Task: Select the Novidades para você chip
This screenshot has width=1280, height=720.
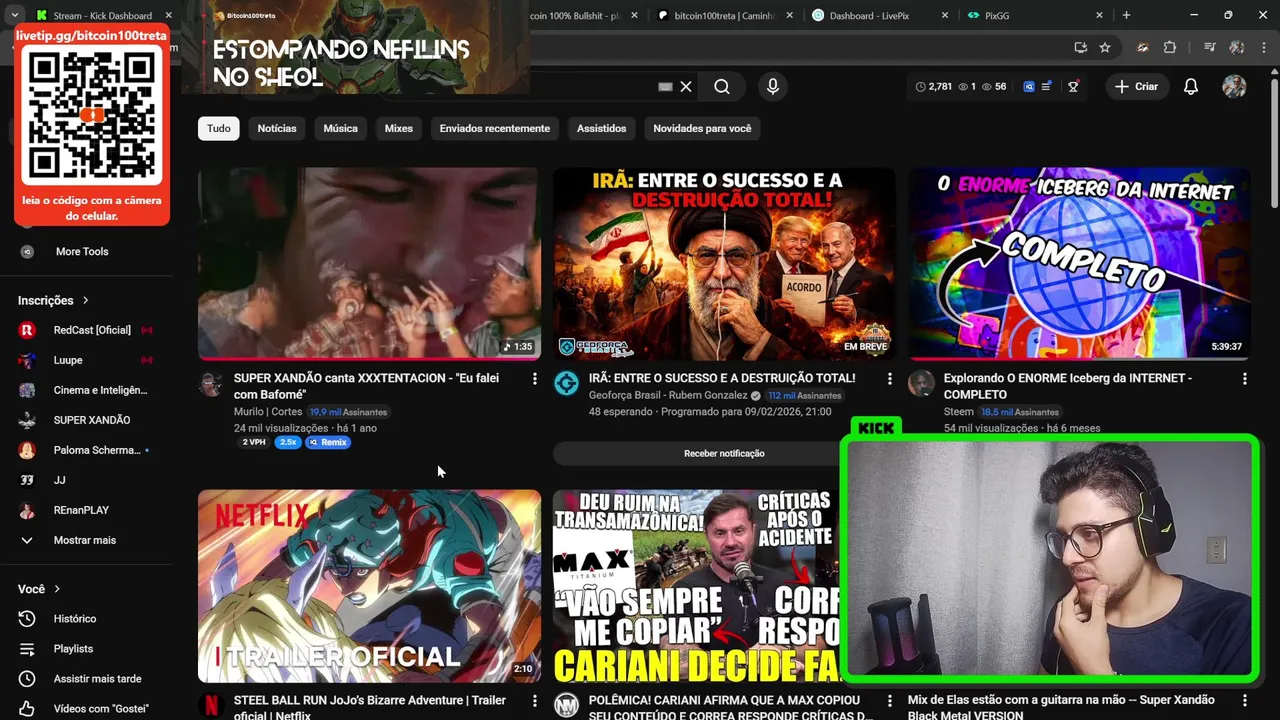Action: pos(702,128)
